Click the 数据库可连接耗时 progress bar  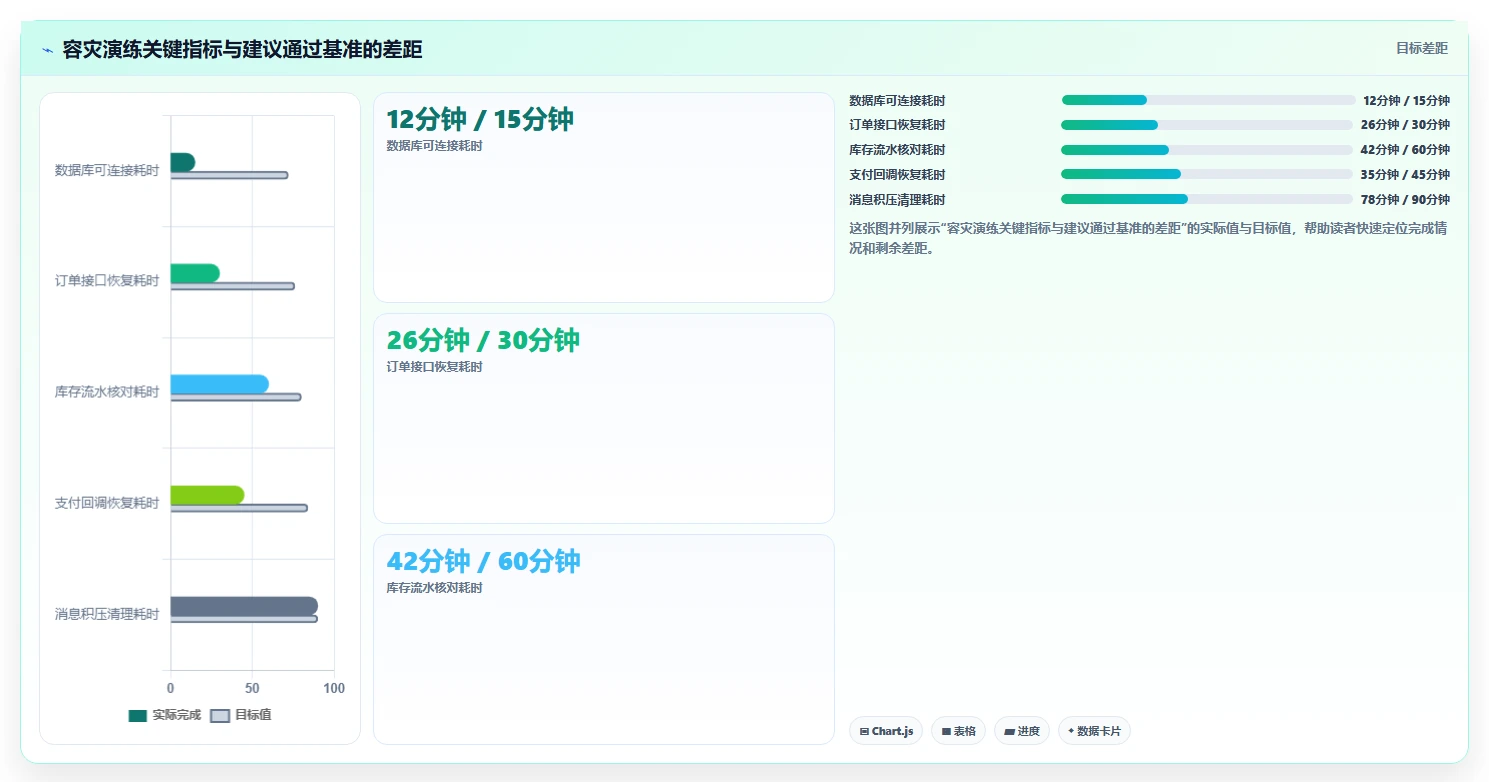pyautogui.click(x=1208, y=100)
